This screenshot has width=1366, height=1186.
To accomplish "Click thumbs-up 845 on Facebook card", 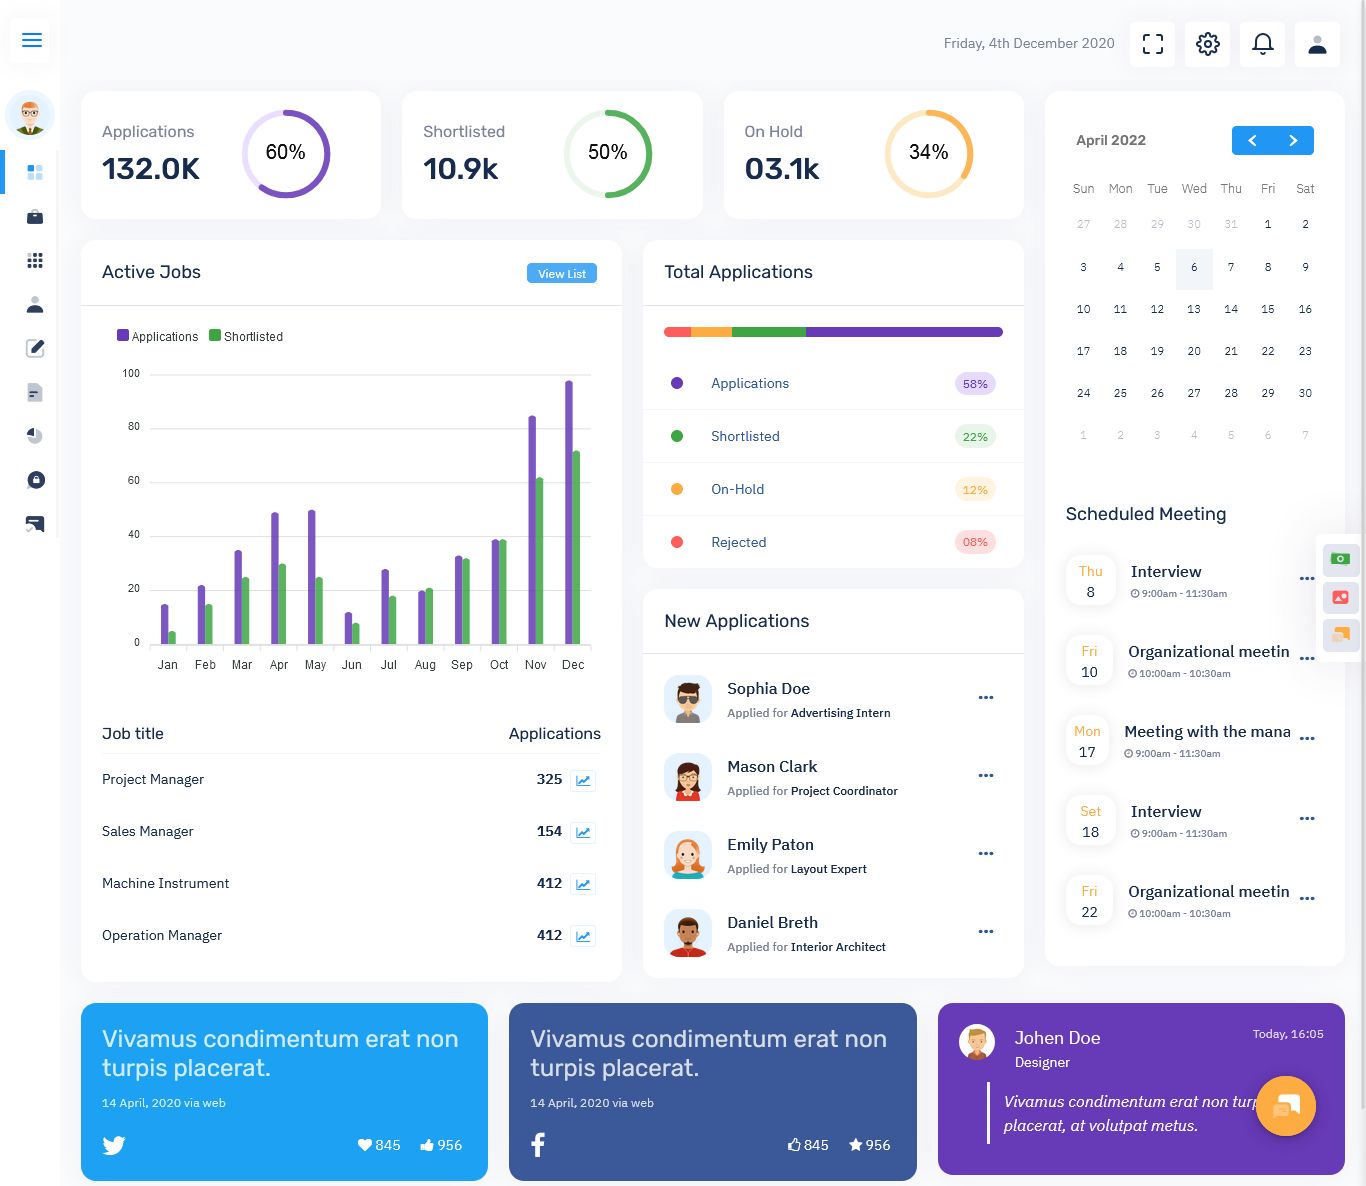I will 808,1145.
